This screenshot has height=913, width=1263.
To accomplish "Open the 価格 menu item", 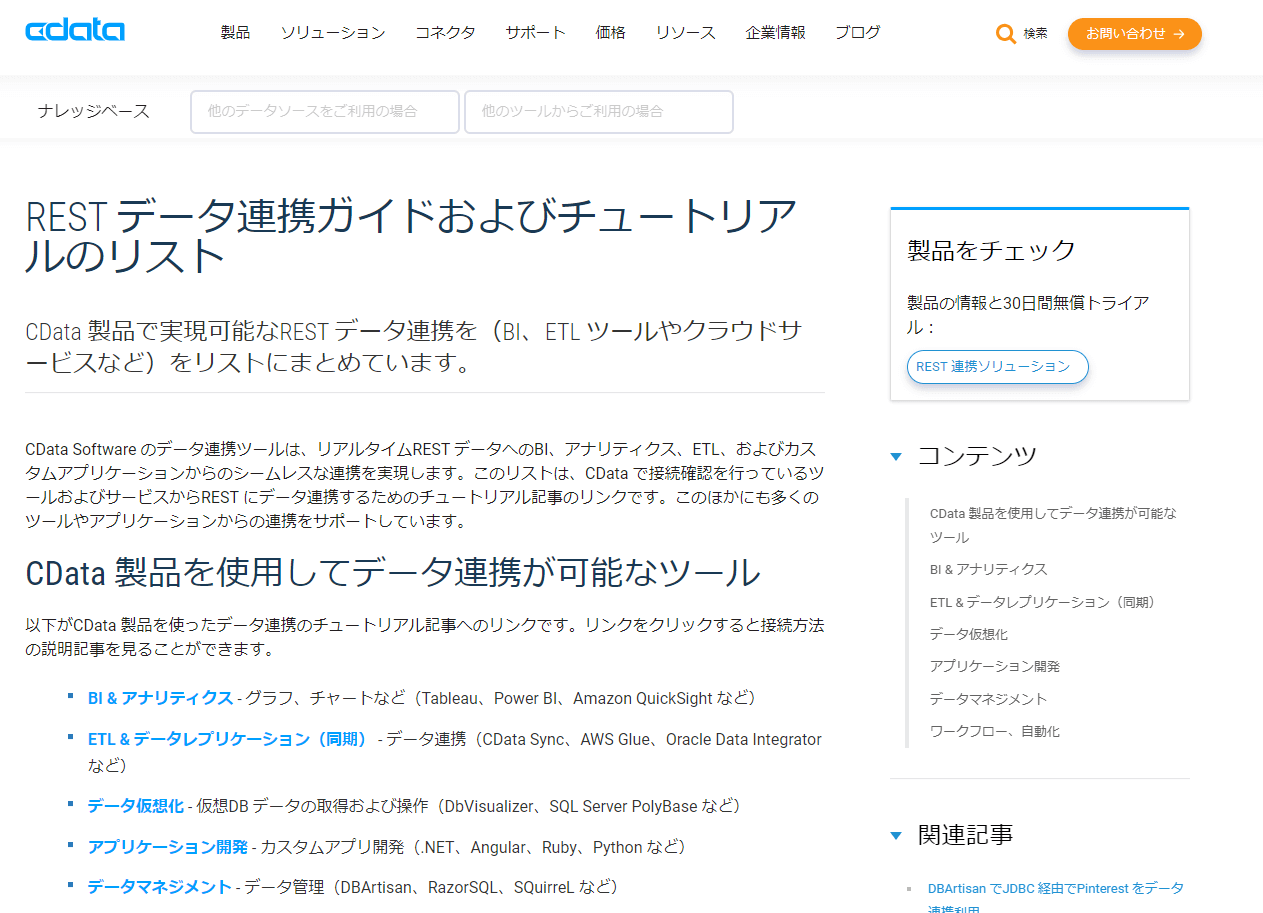I will pos(610,33).
